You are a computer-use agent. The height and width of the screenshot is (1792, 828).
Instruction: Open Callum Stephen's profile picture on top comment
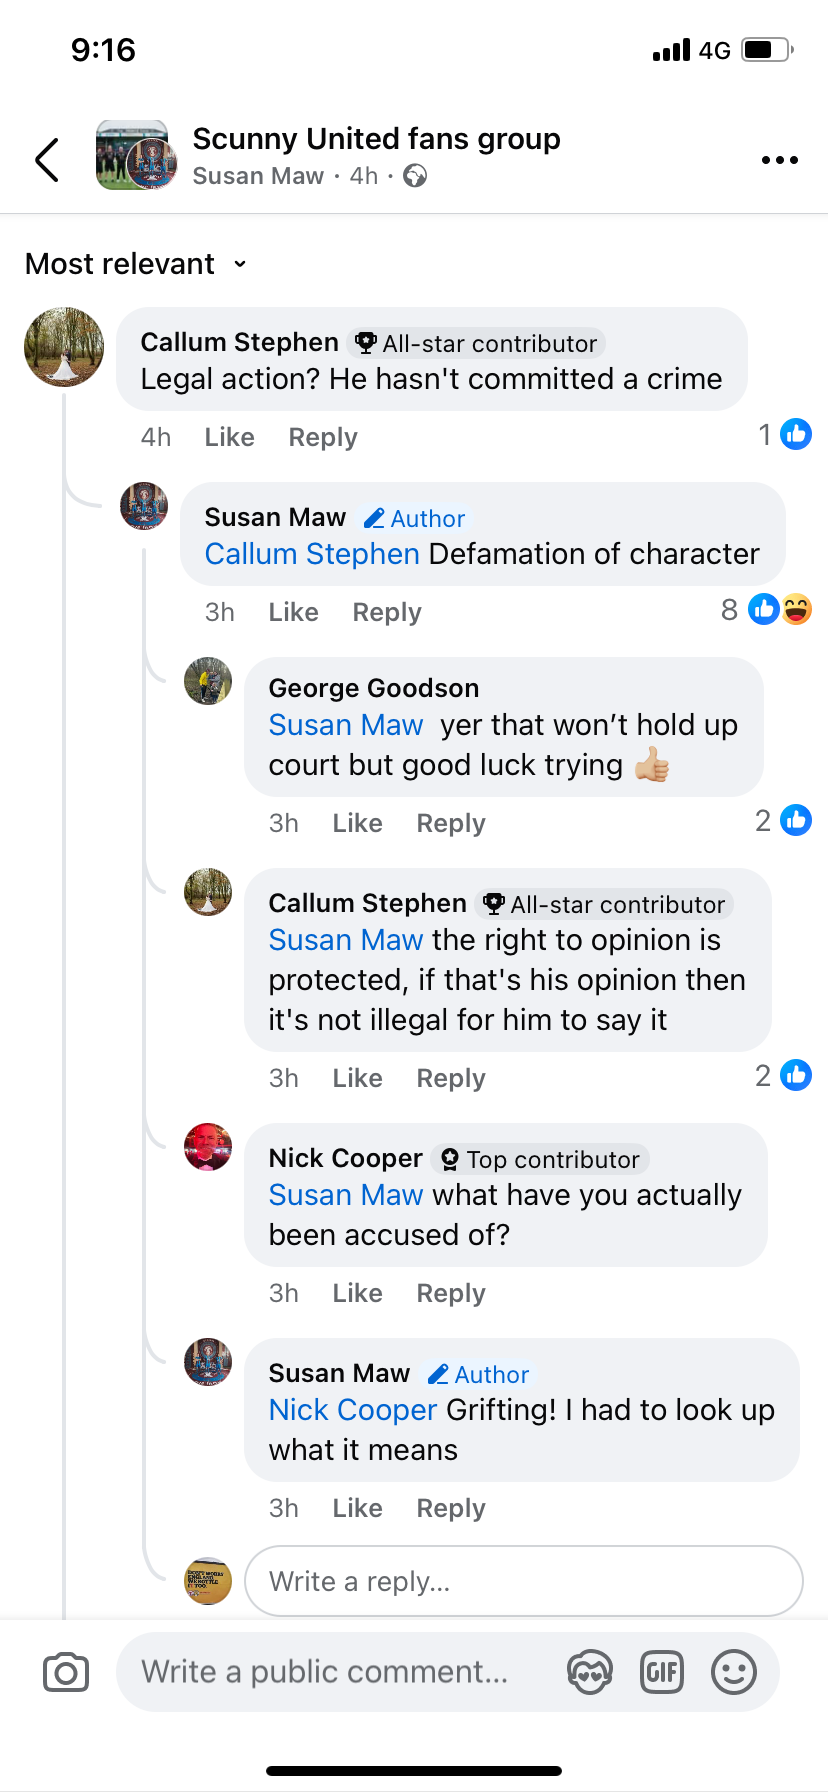coord(64,347)
